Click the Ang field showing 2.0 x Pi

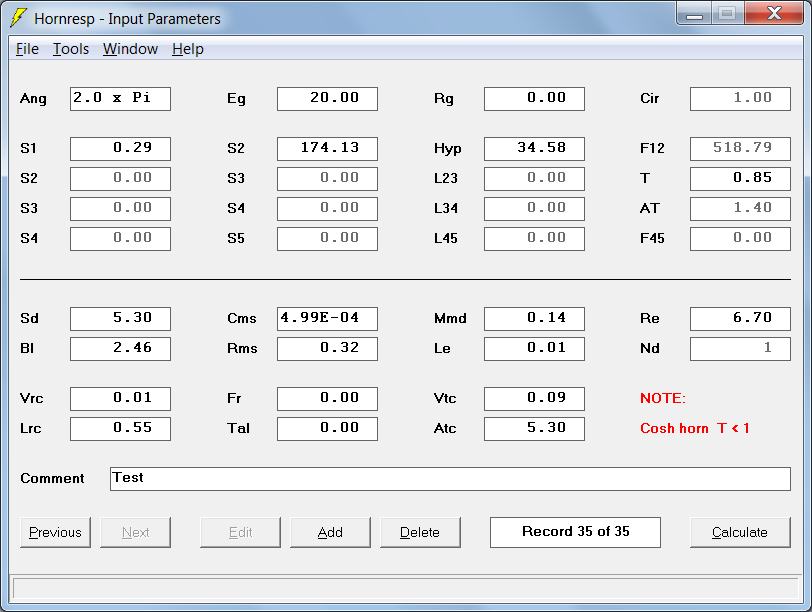tap(120, 99)
